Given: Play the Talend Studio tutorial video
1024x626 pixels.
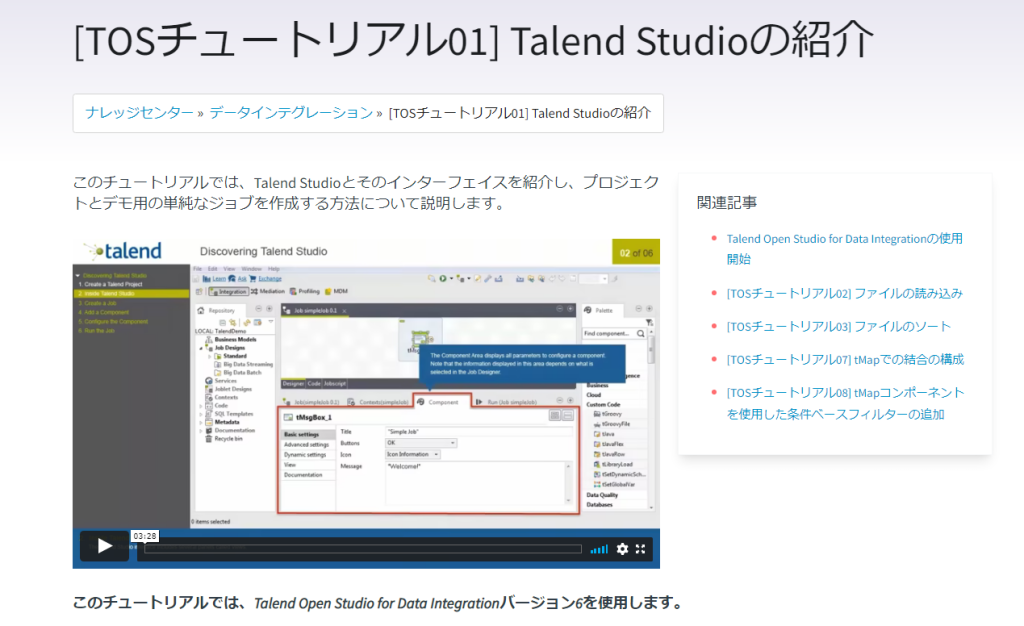Looking at the screenshot, I should [x=104, y=546].
